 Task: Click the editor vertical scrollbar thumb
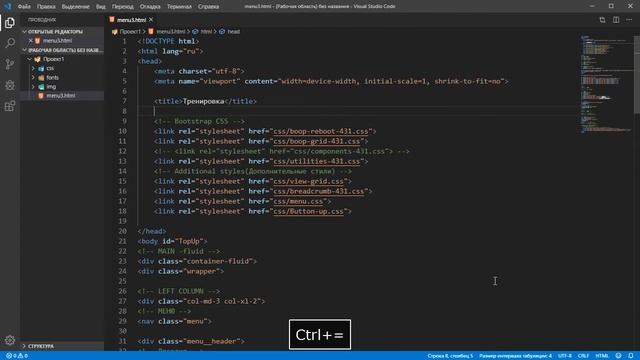pos(637,74)
